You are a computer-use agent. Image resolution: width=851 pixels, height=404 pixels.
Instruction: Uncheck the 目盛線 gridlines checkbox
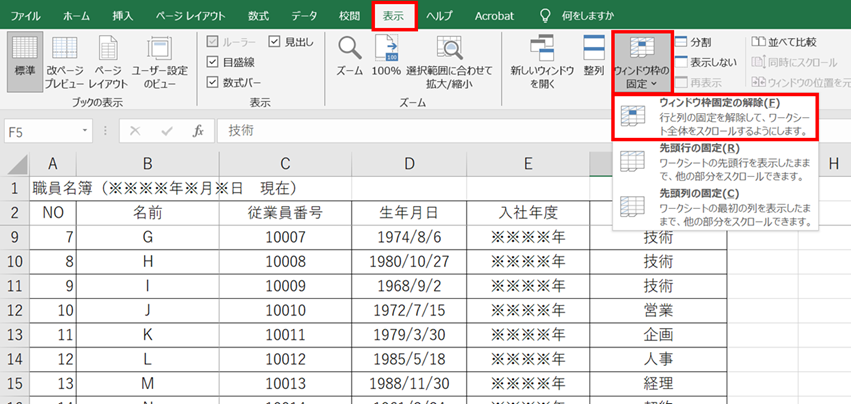pyautogui.click(x=213, y=62)
